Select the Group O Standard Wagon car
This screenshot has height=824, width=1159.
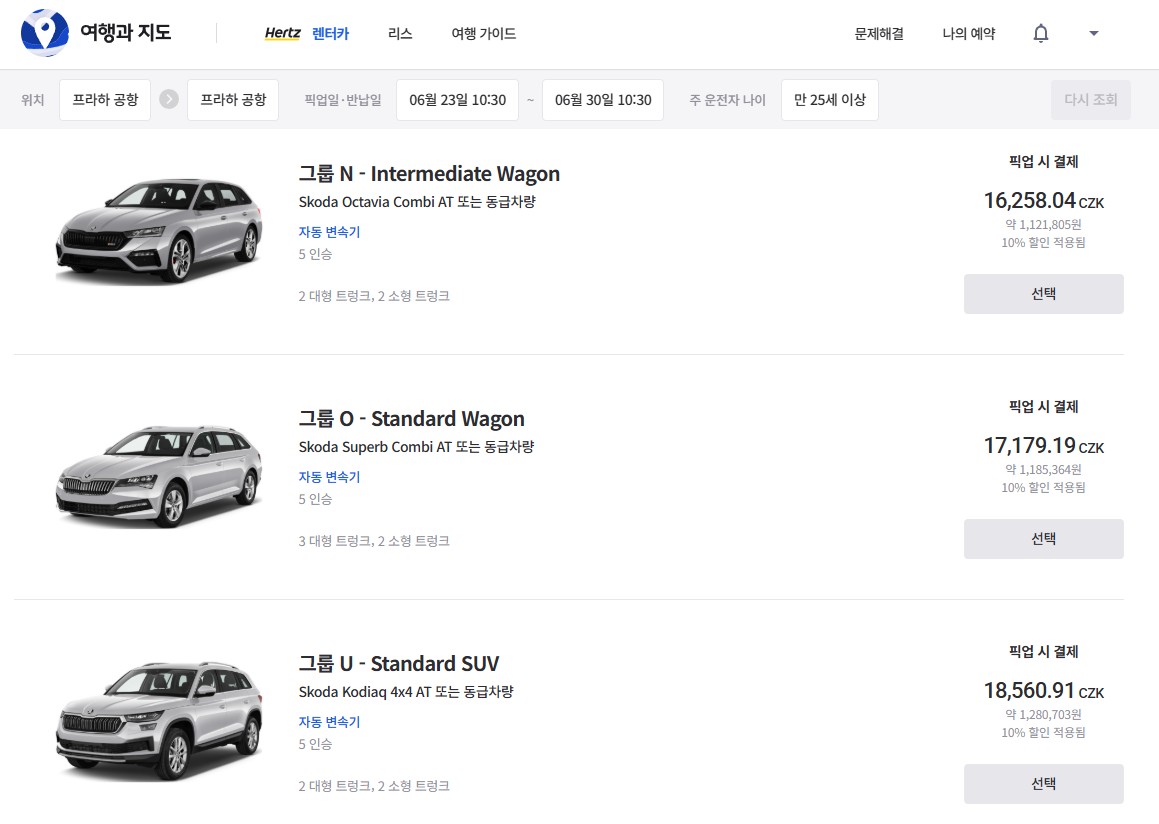point(1043,539)
